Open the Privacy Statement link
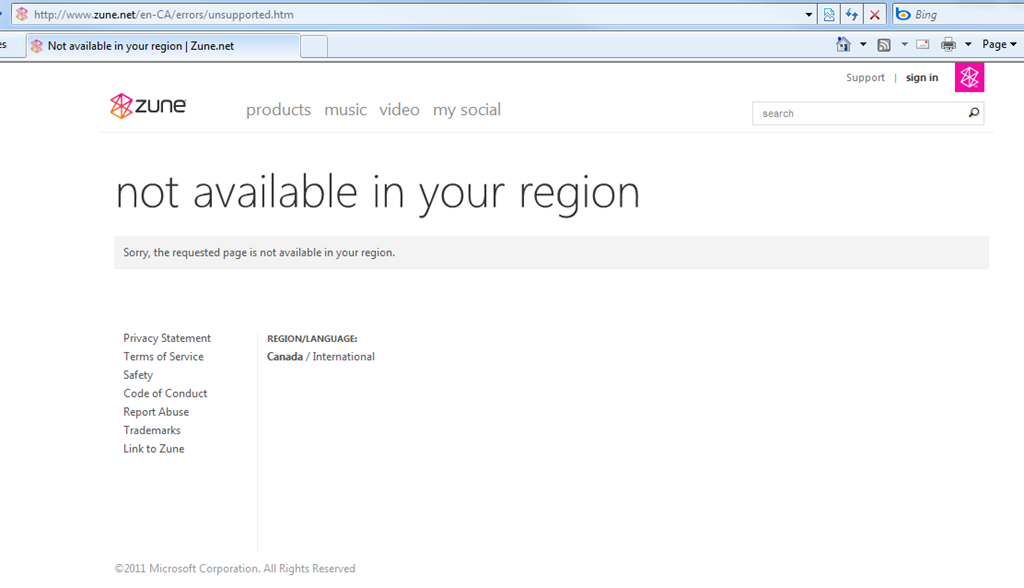 coord(167,338)
